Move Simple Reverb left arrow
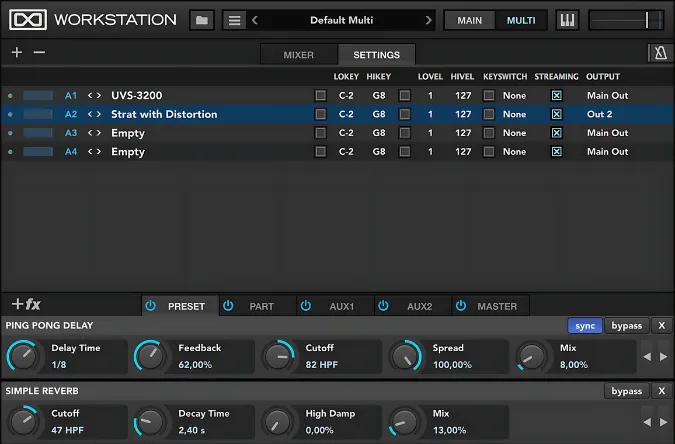Screen dimensions: 675x444 pos(647,422)
